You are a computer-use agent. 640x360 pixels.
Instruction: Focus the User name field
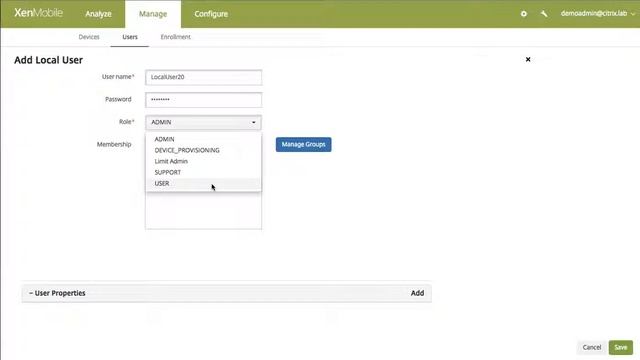203,77
